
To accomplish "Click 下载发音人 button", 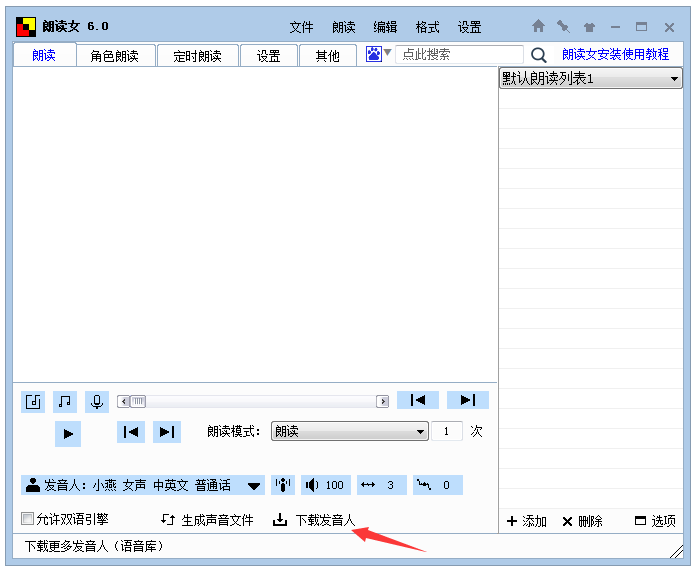I will (x=314, y=520).
